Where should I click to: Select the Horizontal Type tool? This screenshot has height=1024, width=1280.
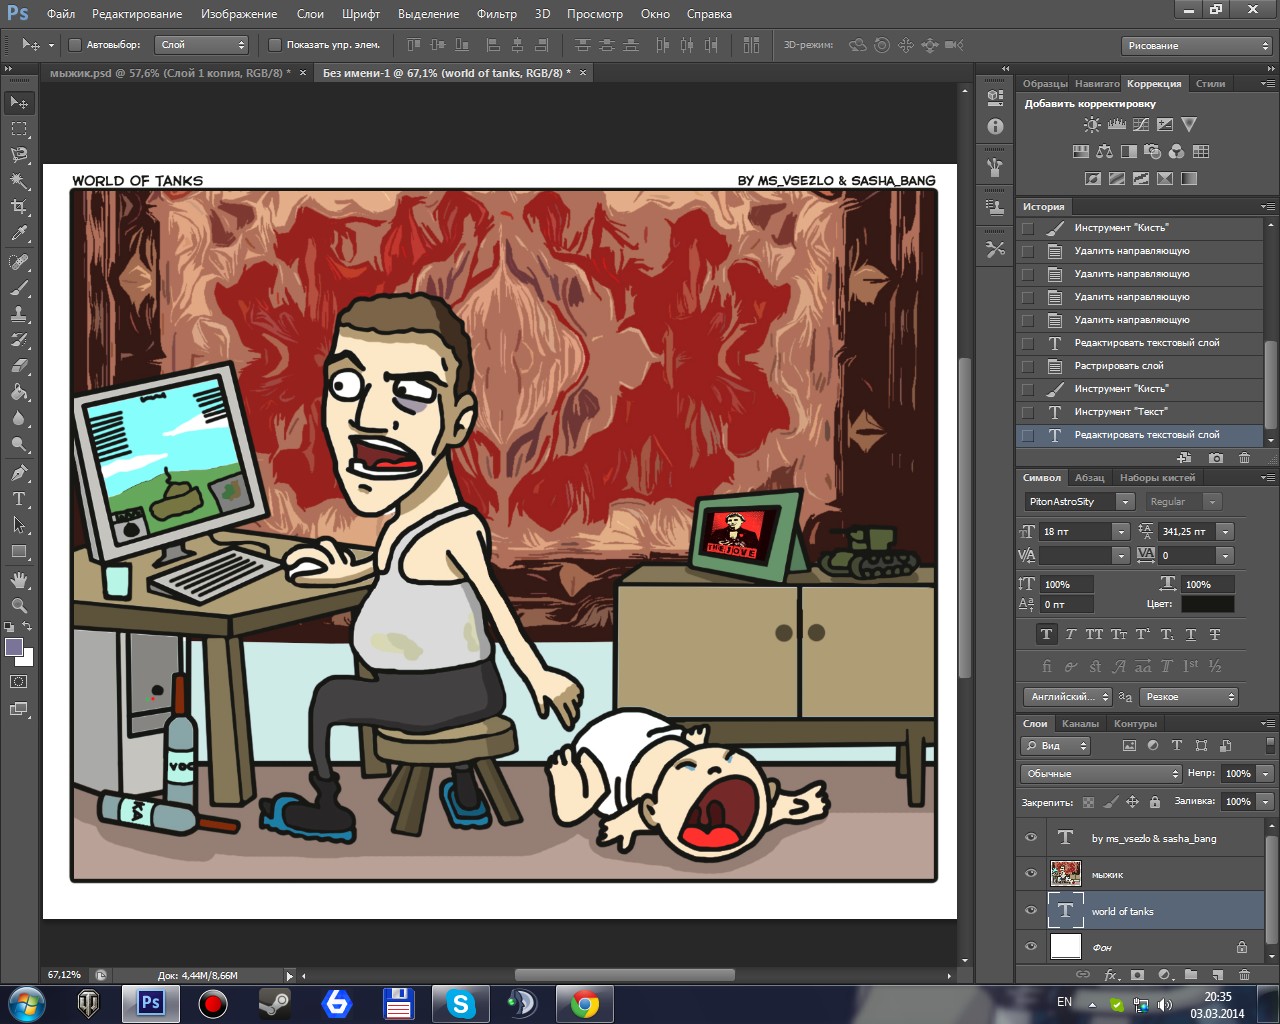(19, 499)
